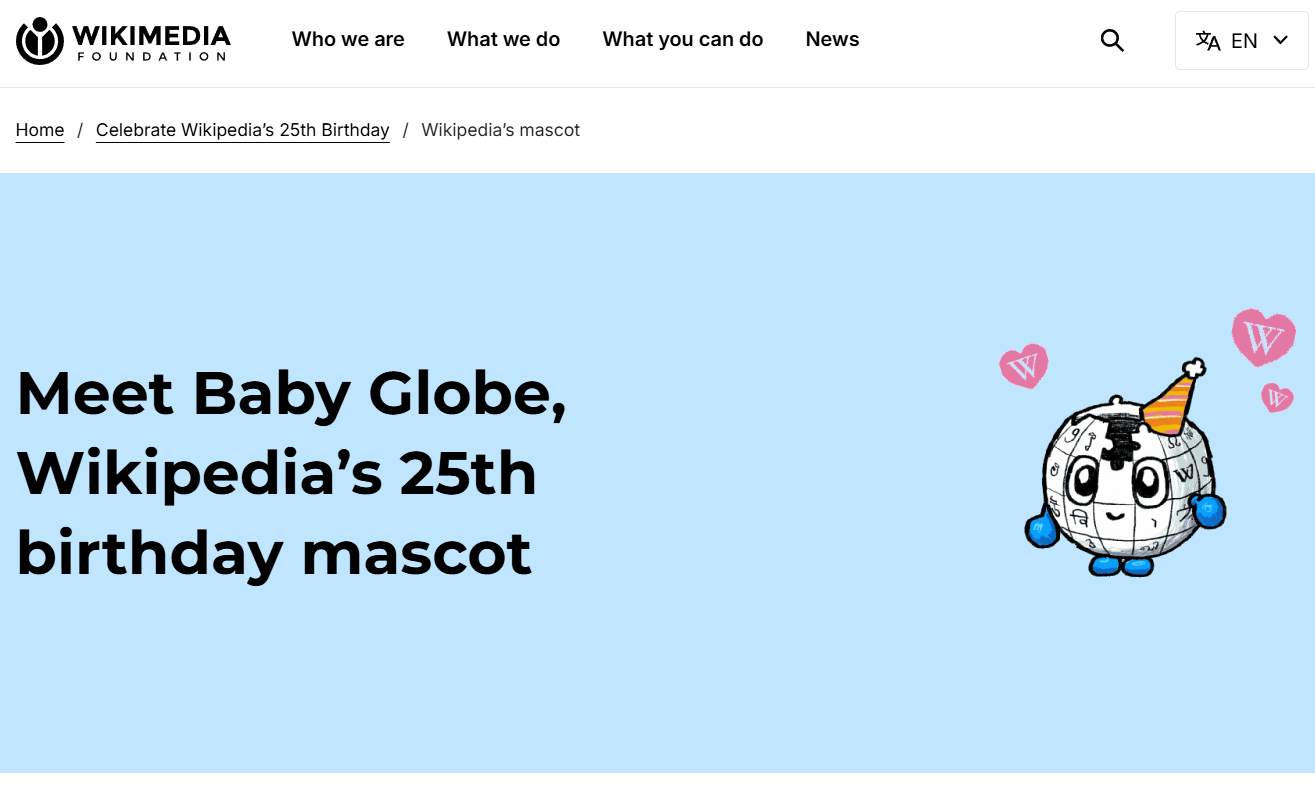
Task: Open the 'What we do' menu
Action: [x=503, y=40]
